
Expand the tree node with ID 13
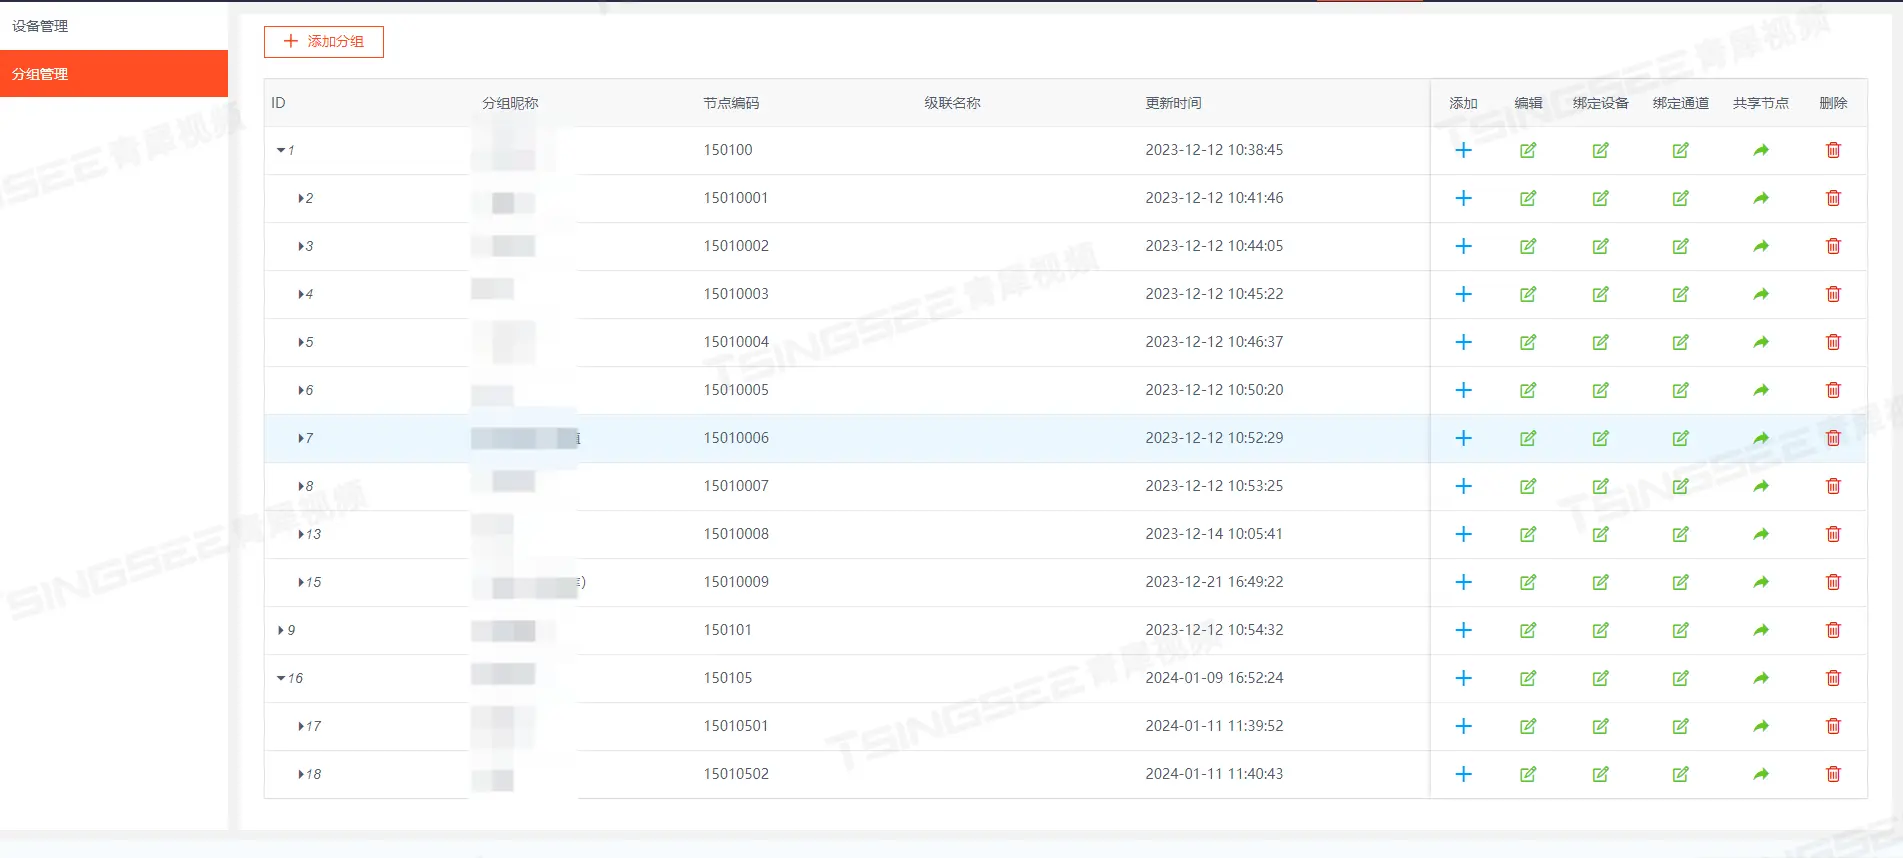pyautogui.click(x=301, y=534)
